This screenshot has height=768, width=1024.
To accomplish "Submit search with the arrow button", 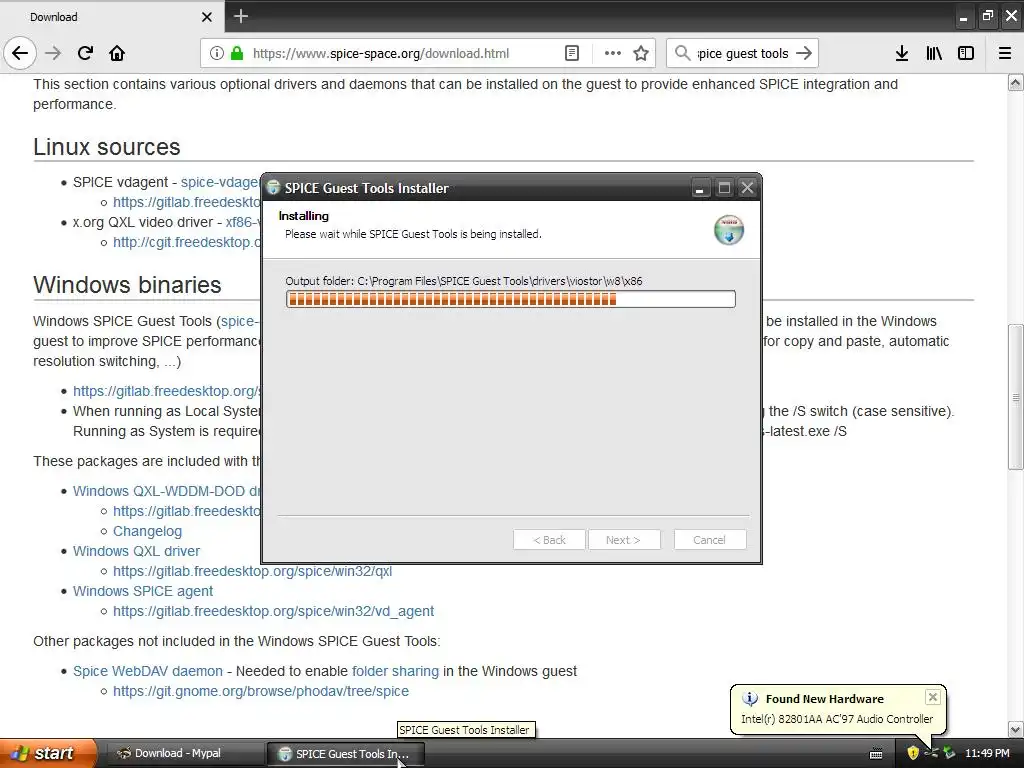I will 804,53.
